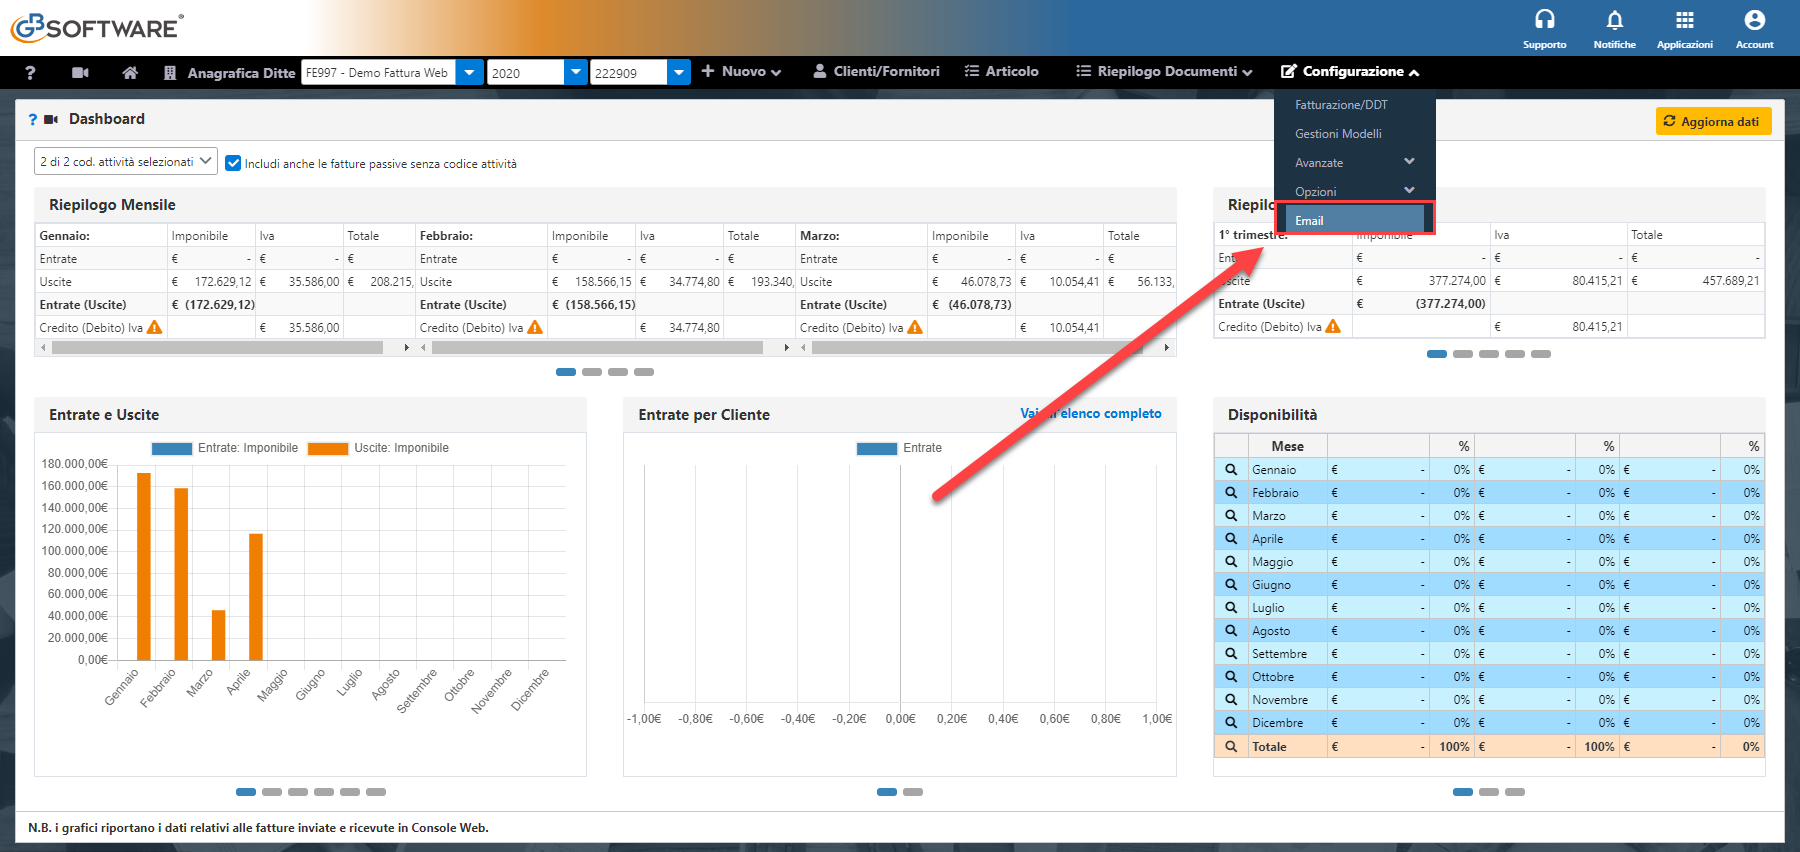Click the GB Software logo
Image resolution: width=1800 pixels, height=852 pixels.
[97, 27]
